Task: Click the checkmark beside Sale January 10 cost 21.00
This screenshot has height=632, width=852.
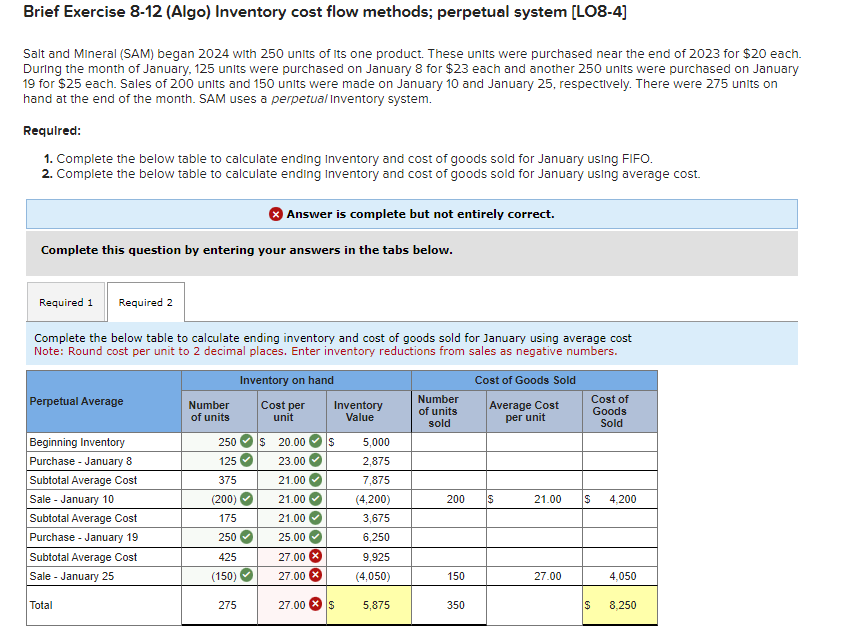Action: point(315,499)
